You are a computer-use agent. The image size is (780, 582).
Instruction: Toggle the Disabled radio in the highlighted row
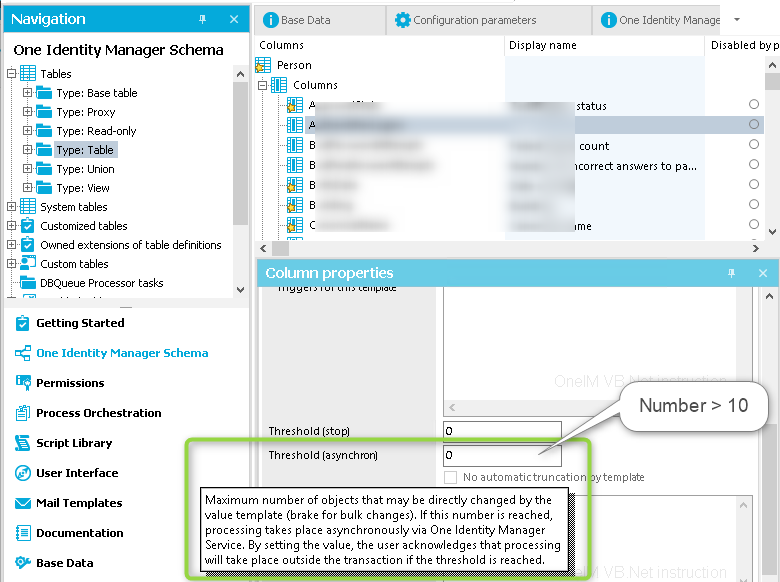[754, 124]
